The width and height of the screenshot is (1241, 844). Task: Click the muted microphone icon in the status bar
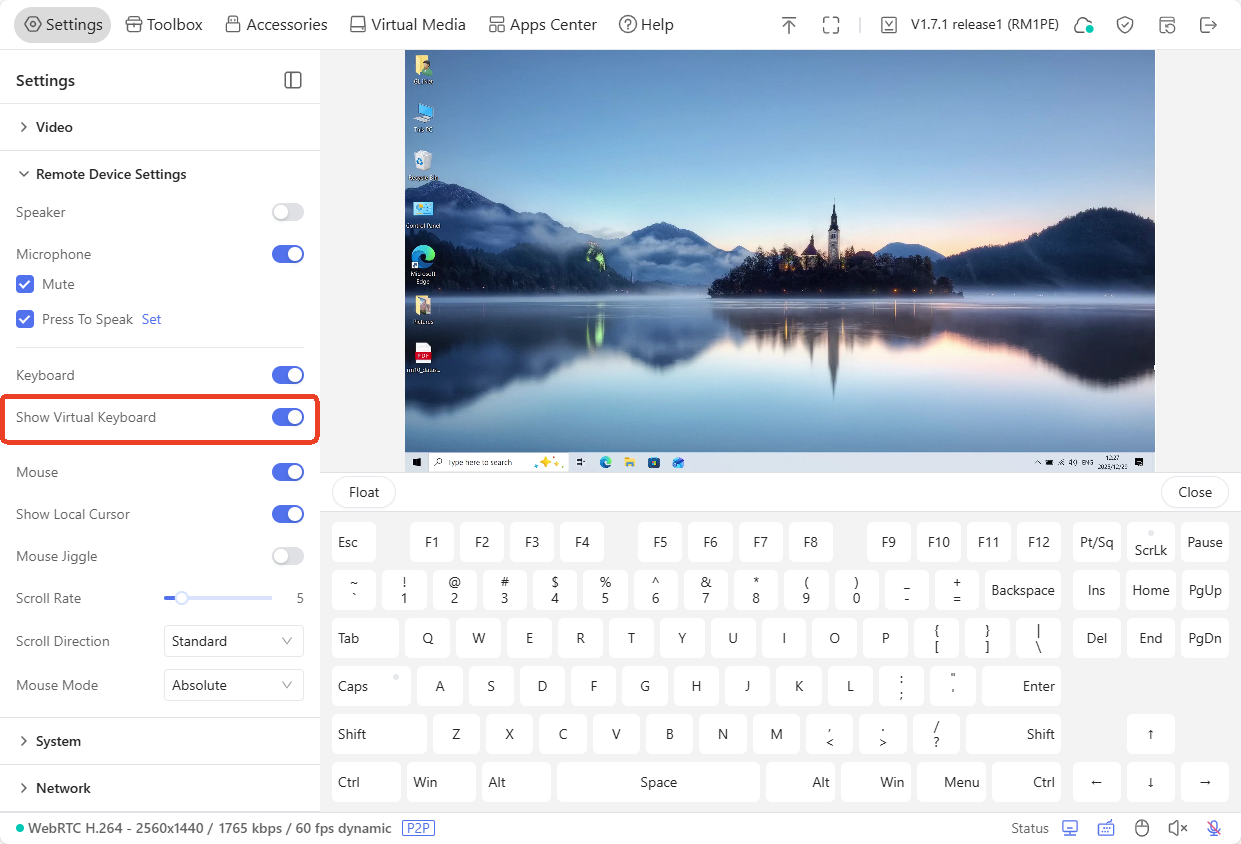[x=1213, y=828]
